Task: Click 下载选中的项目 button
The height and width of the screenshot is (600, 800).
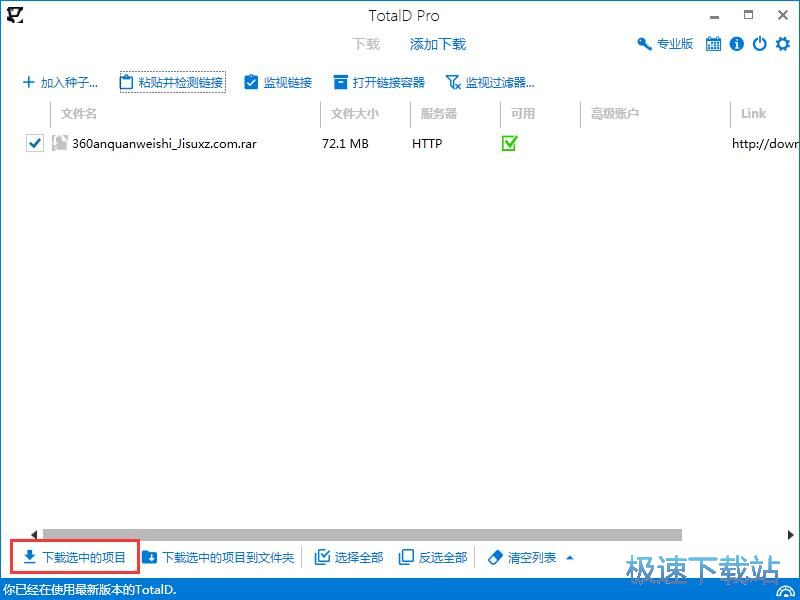Action: point(75,557)
